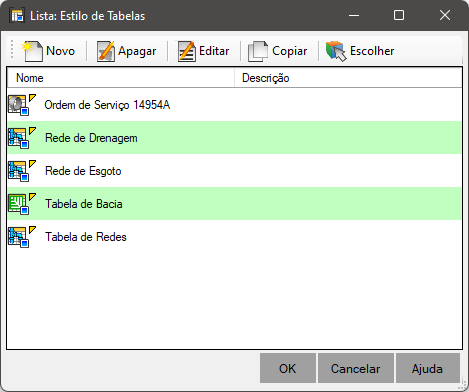
Task: Click the Ordem de Serviço 14954A row icon
Action: (x=22, y=105)
